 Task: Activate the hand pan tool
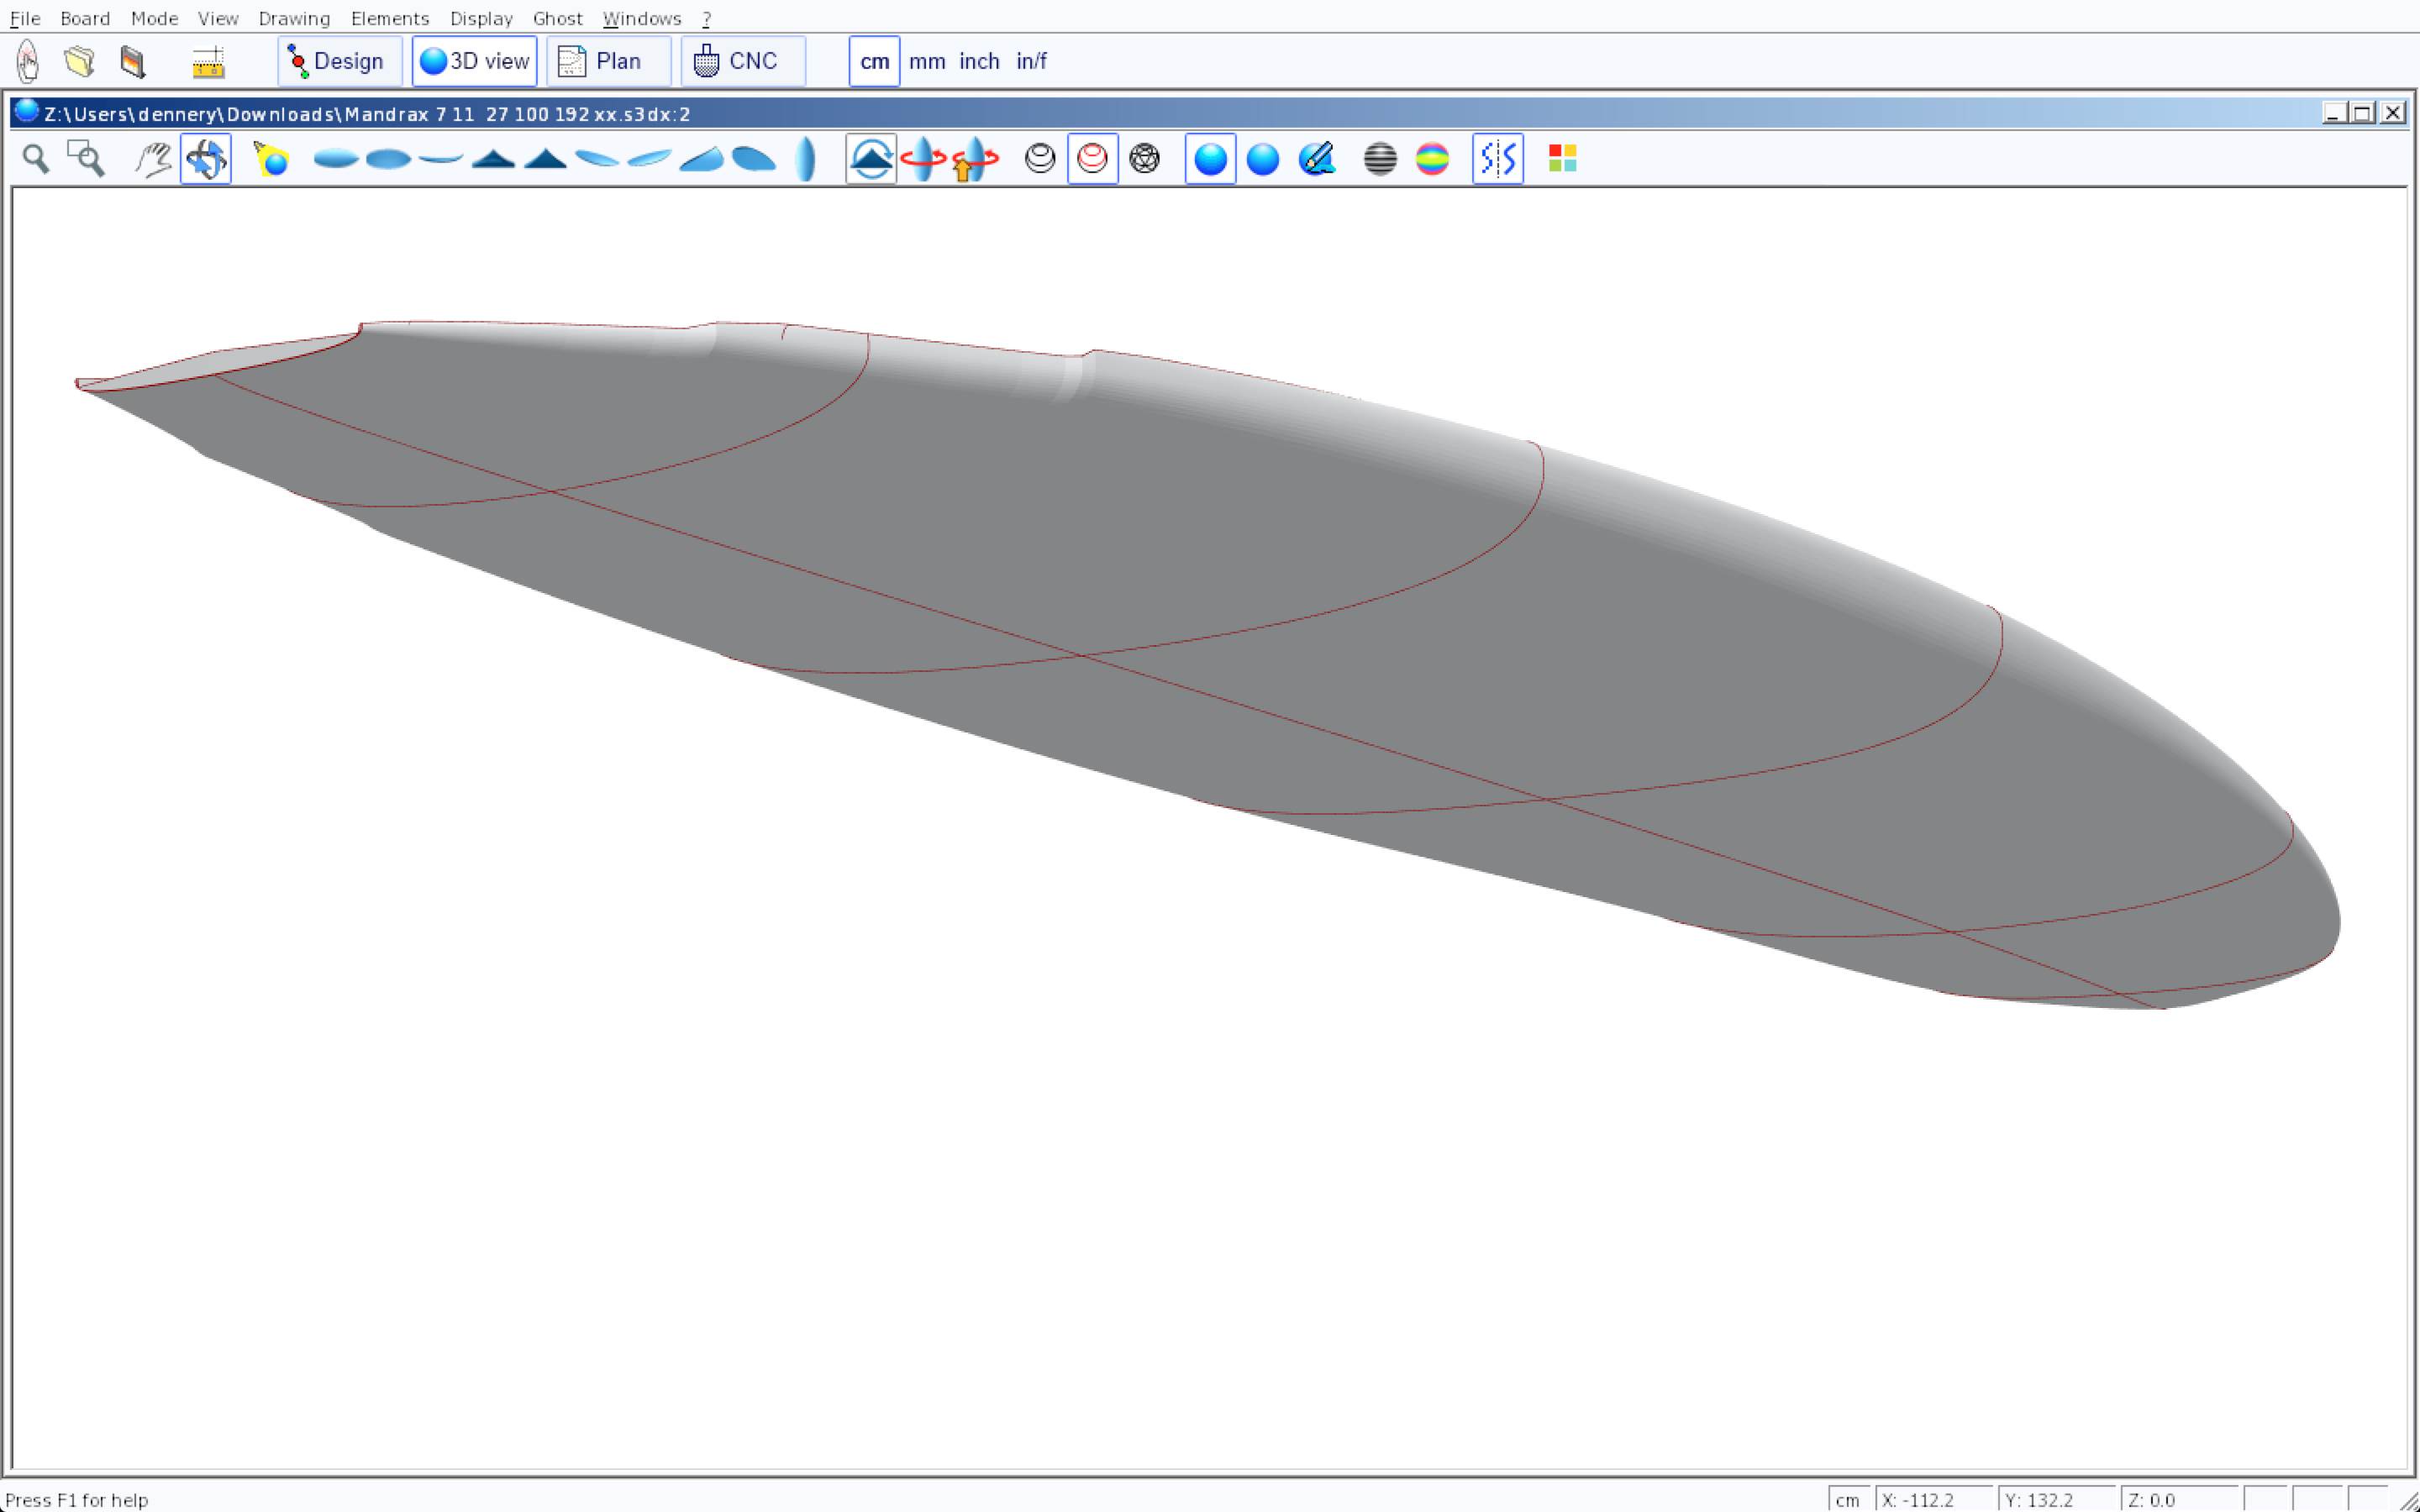click(x=153, y=159)
